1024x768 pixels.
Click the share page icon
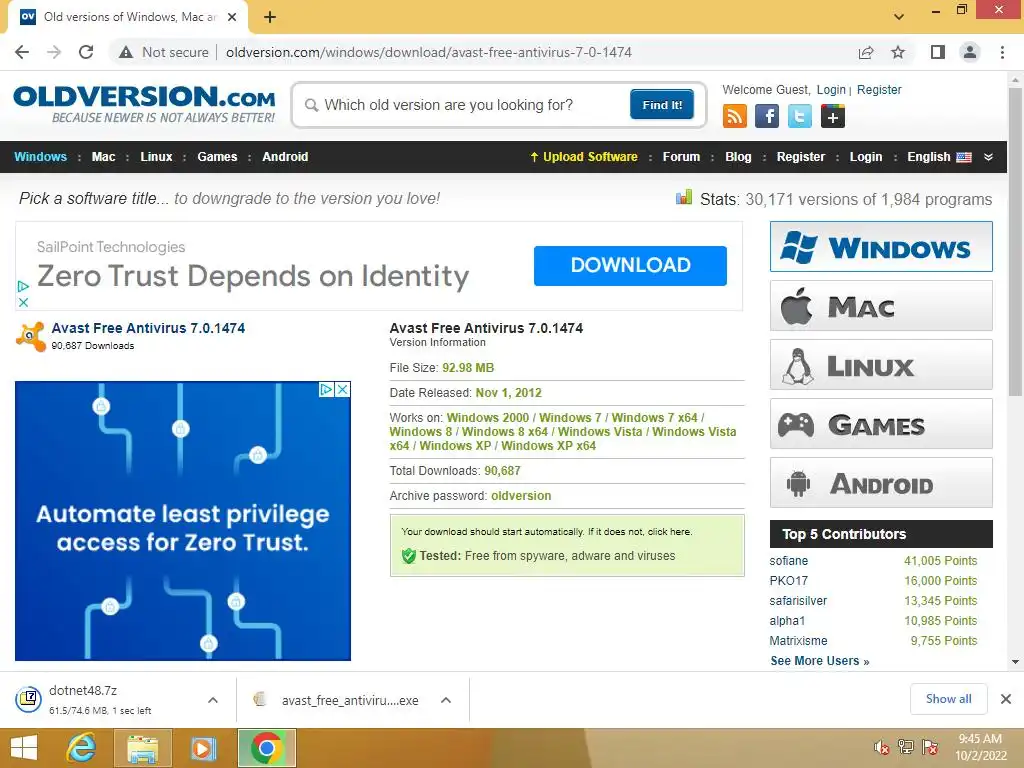point(866,52)
